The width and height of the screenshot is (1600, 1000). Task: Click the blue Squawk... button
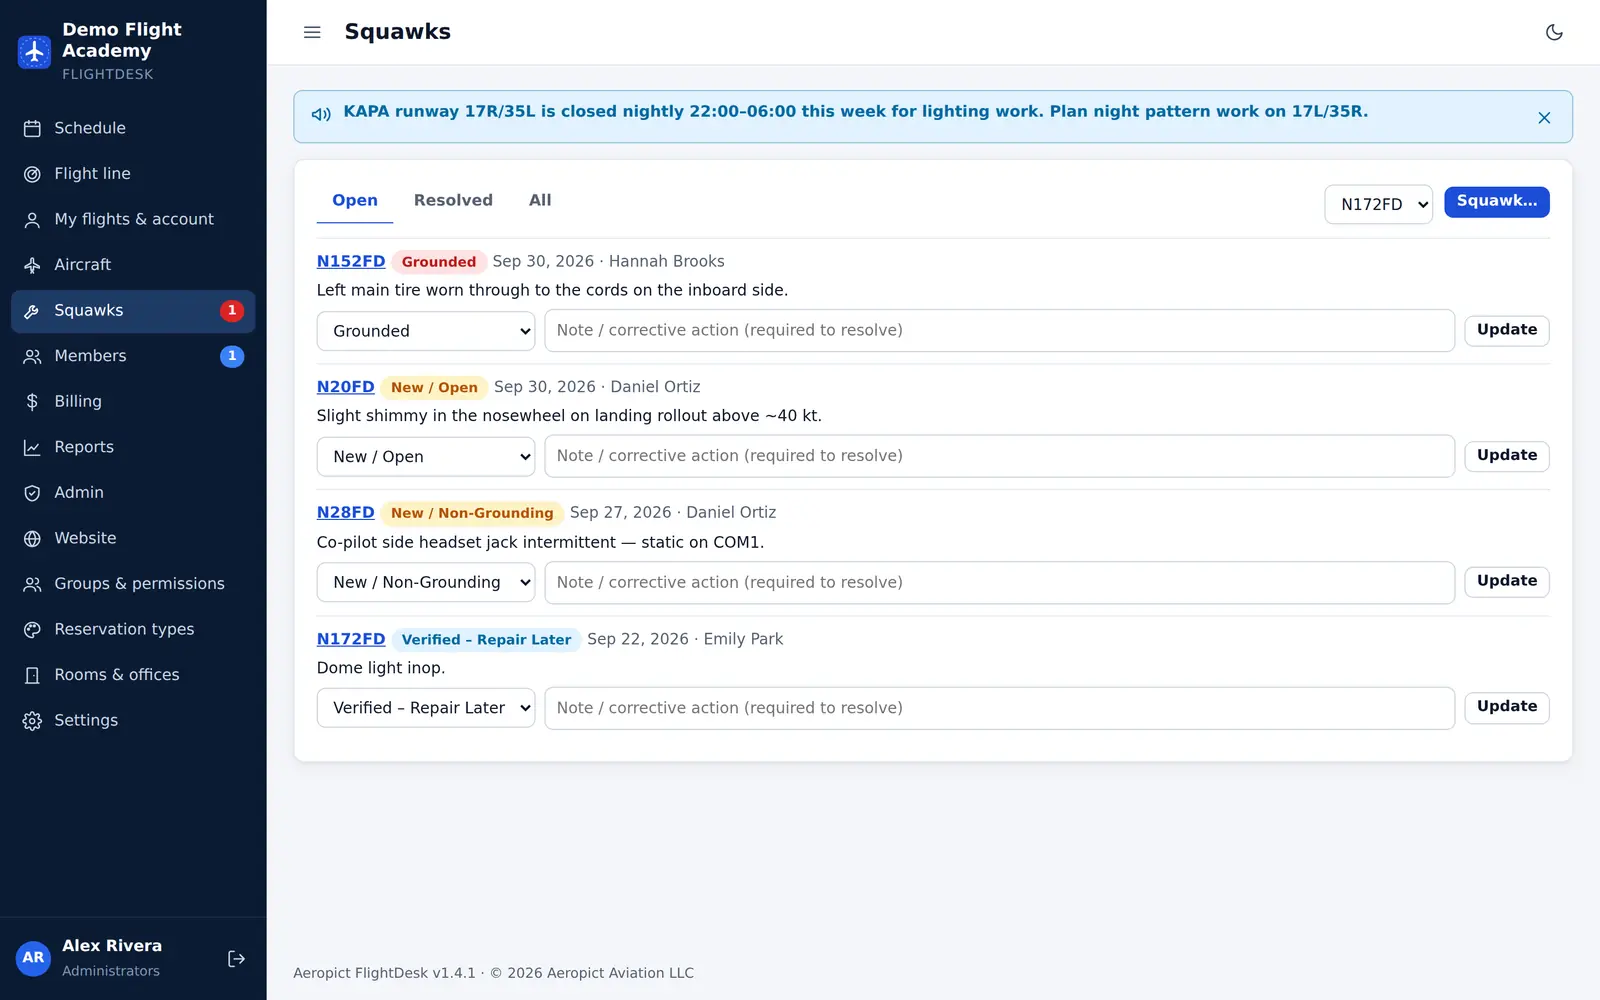coord(1496,202)
